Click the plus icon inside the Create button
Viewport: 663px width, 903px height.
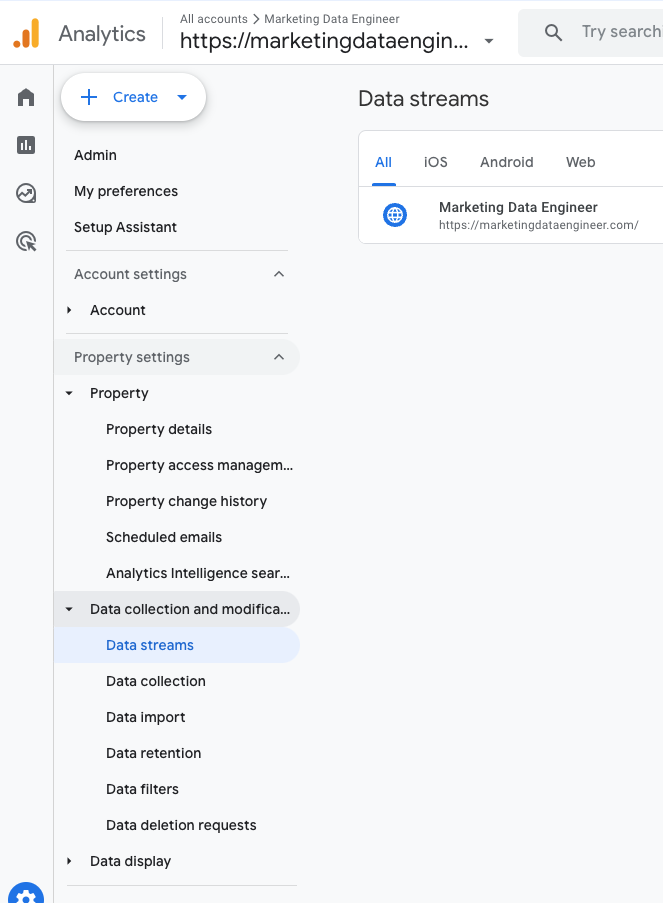pos(89,97)
